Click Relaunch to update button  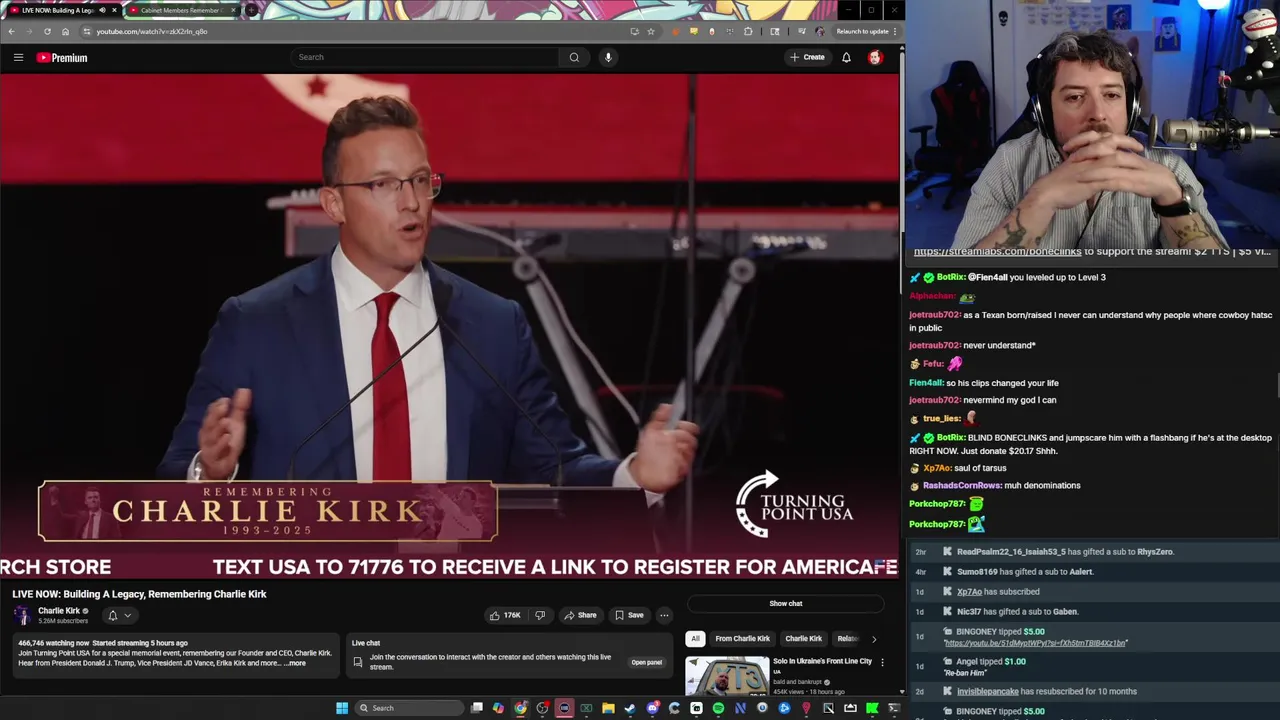(x=863, y=31)
